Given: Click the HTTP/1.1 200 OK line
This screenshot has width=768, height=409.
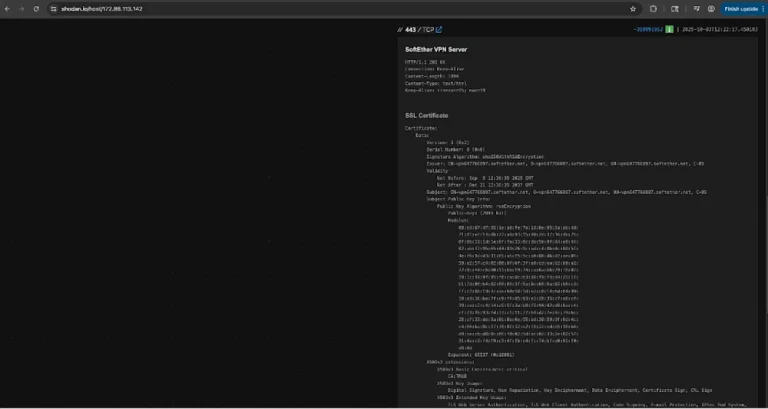Looking at the screenshot, I should [x=425, y=62].
